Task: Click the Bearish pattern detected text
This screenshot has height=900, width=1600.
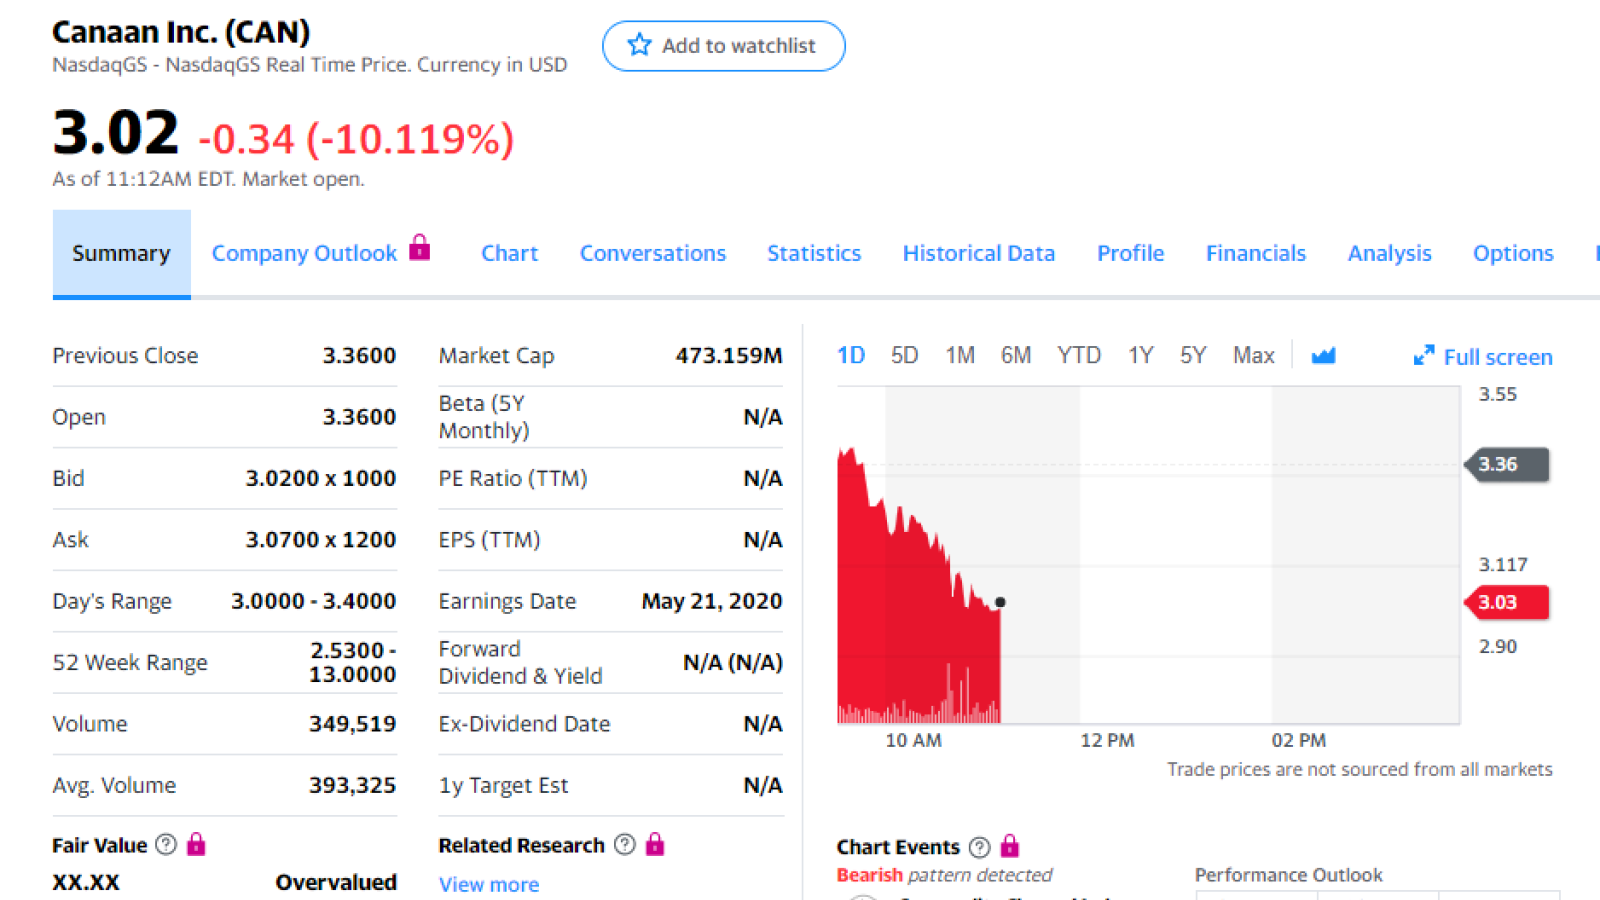Action: (x=944, y=875)
